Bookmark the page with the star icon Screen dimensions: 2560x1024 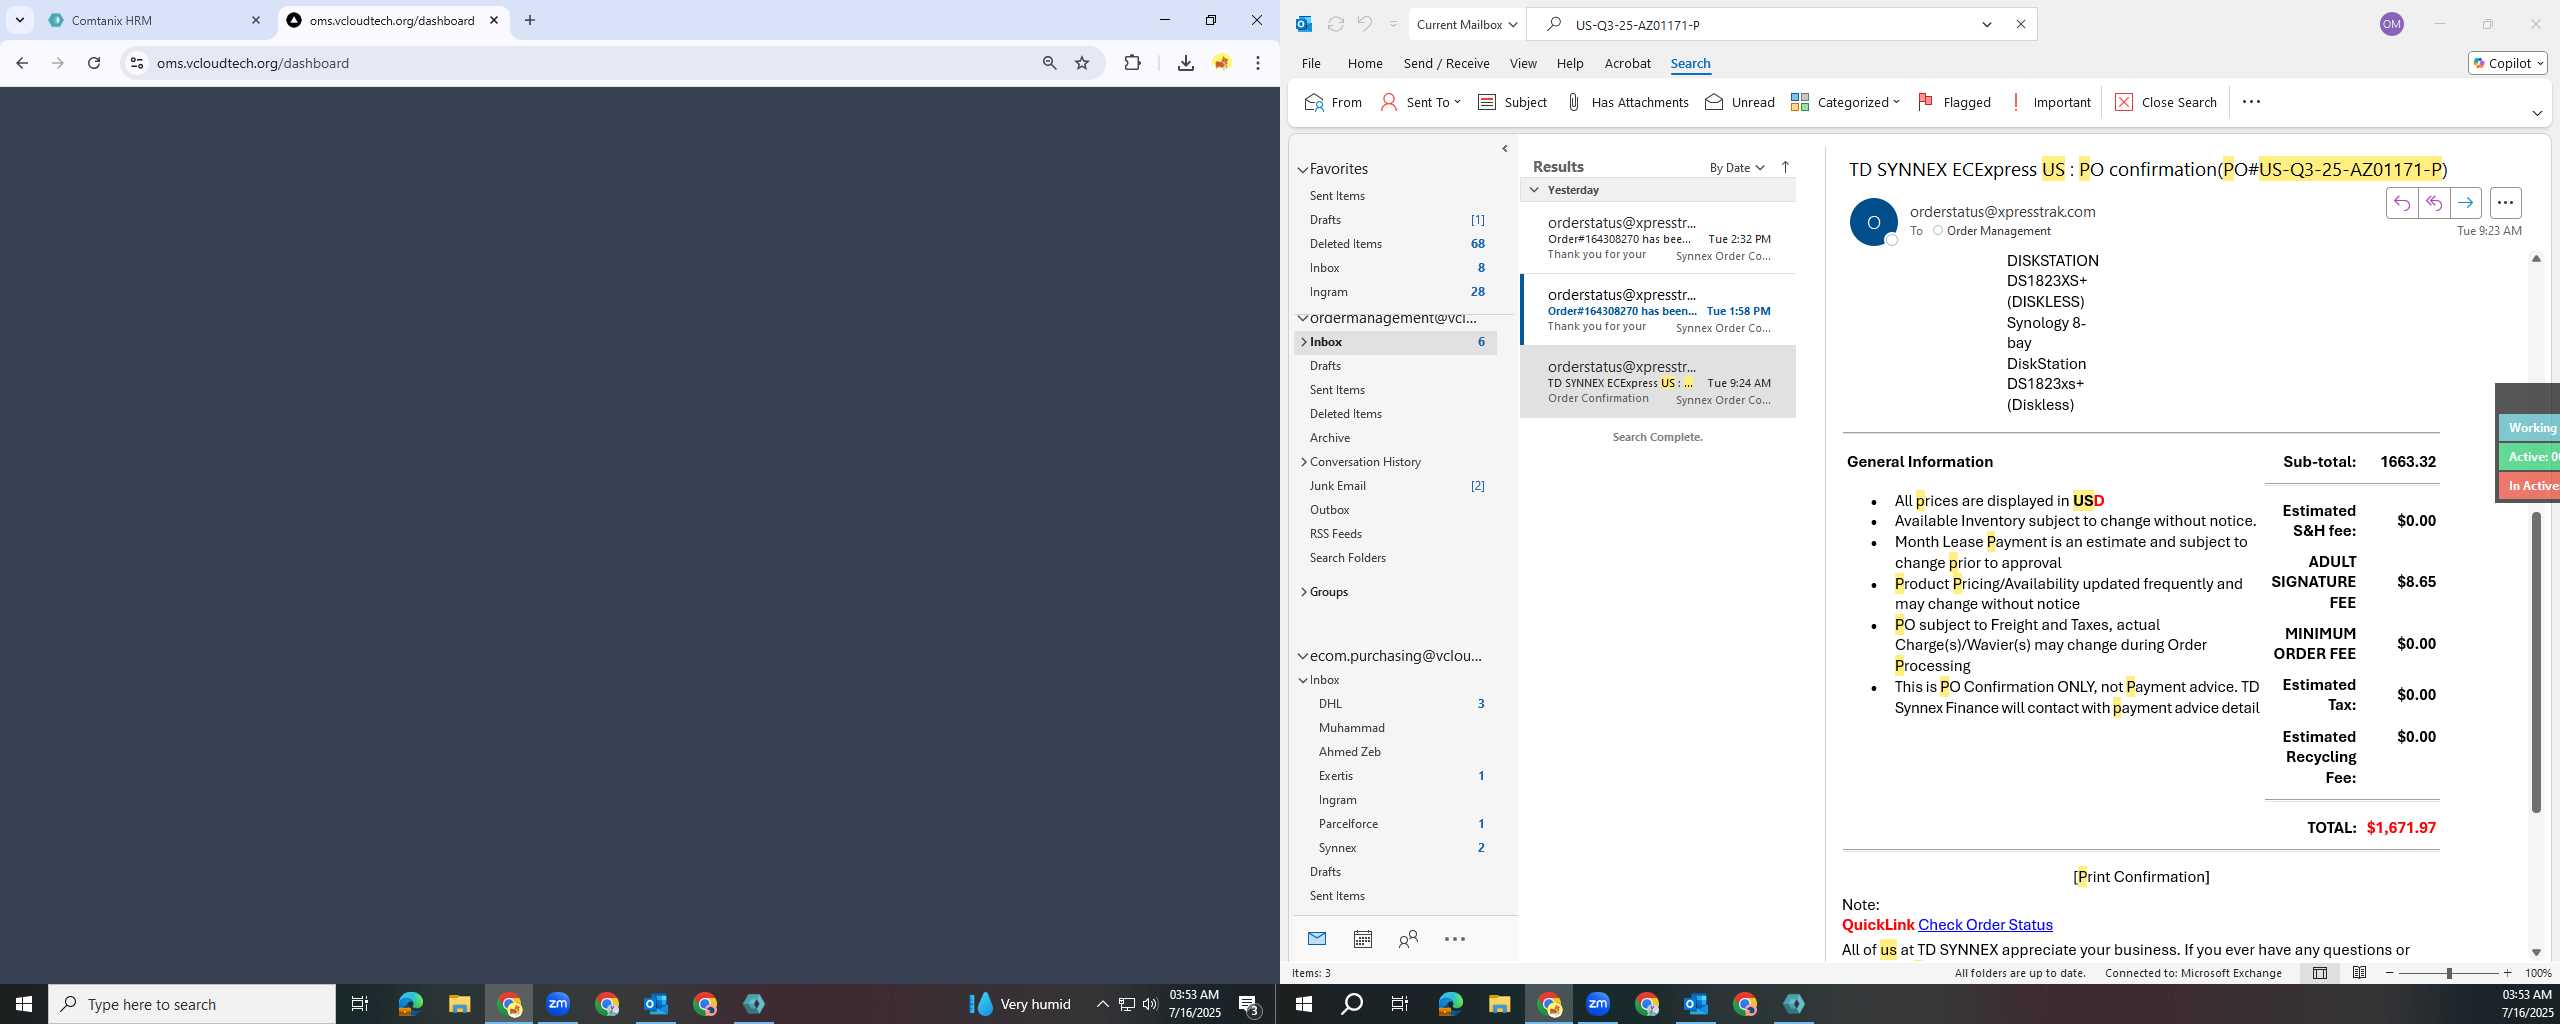click(1082, 63)
